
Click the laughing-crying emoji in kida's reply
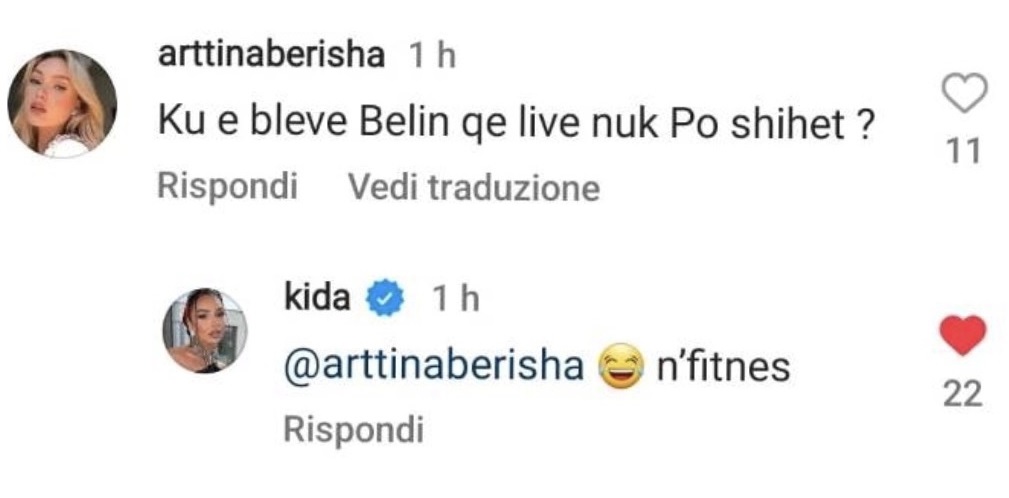tap(620, 366)
